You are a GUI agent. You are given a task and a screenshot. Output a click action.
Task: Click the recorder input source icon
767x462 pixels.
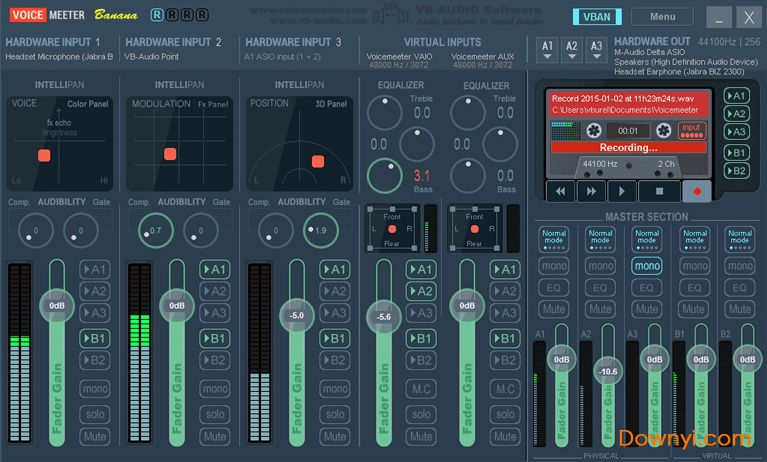691,130
